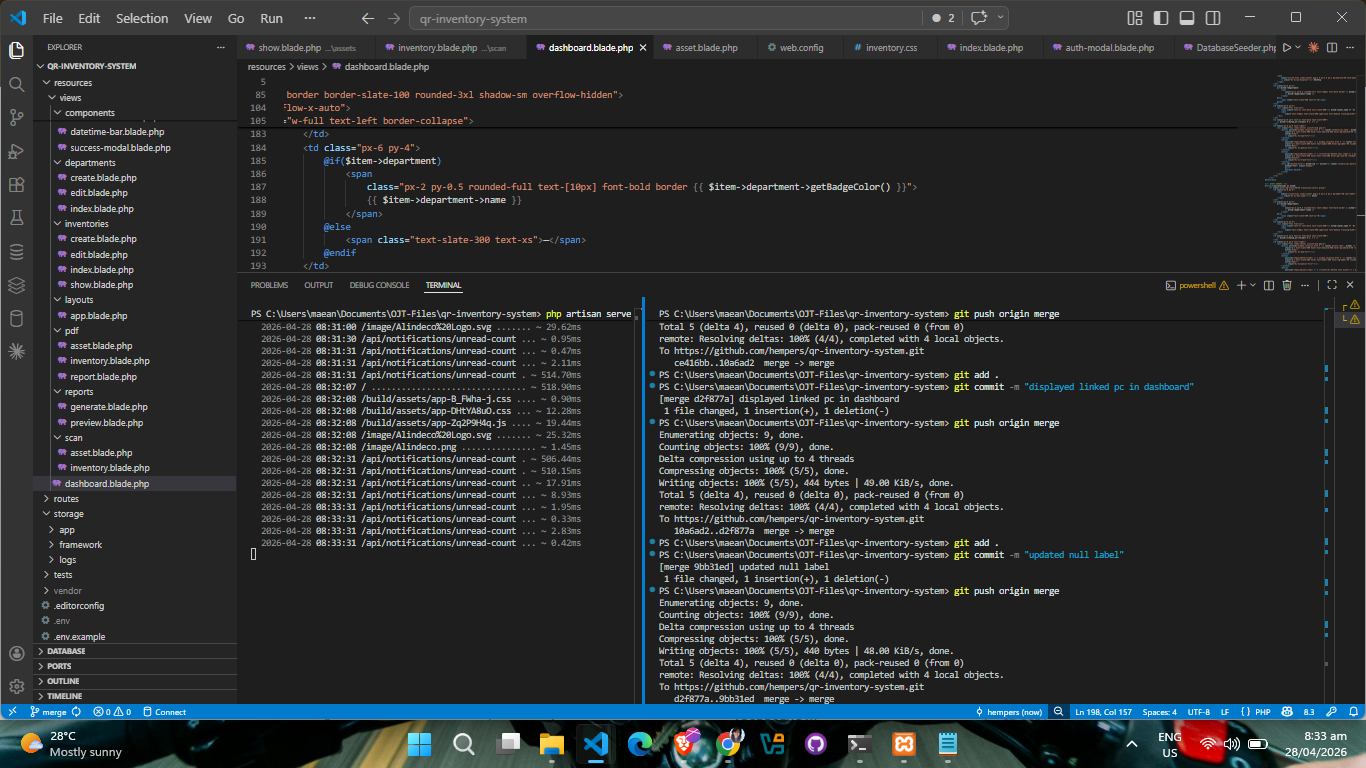Viewport: 1366px width, 768px height.
Task: Switch to the PROBLEMS panel tab
Action: point(269,285)
